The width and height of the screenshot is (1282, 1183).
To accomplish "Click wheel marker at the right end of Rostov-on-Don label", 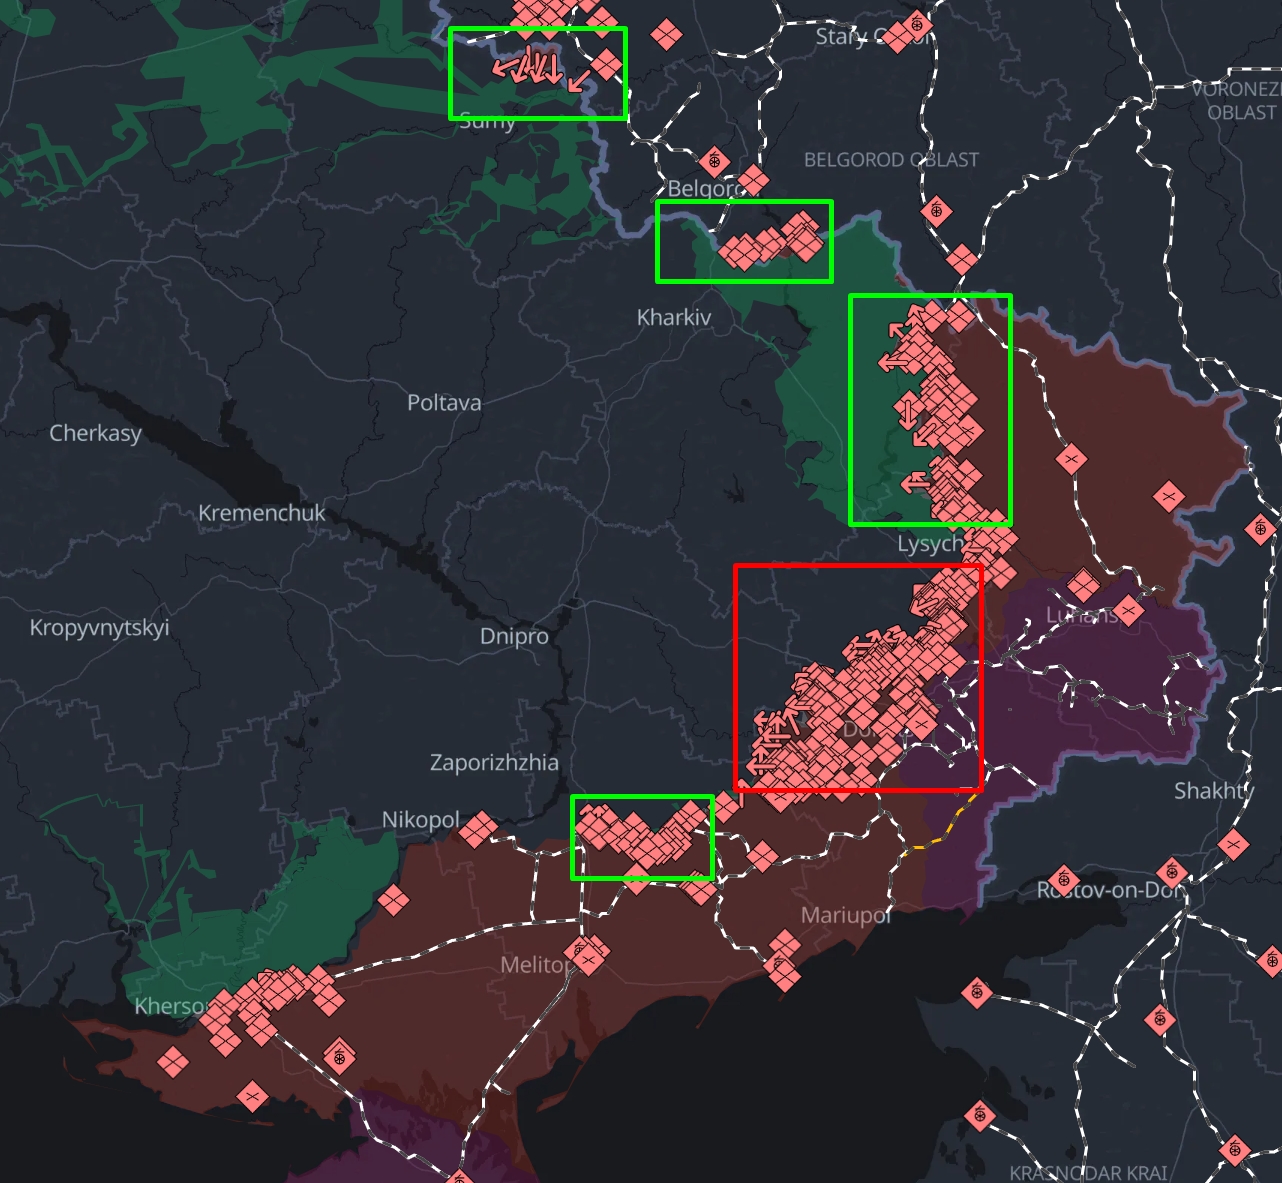I will 1172,873.
